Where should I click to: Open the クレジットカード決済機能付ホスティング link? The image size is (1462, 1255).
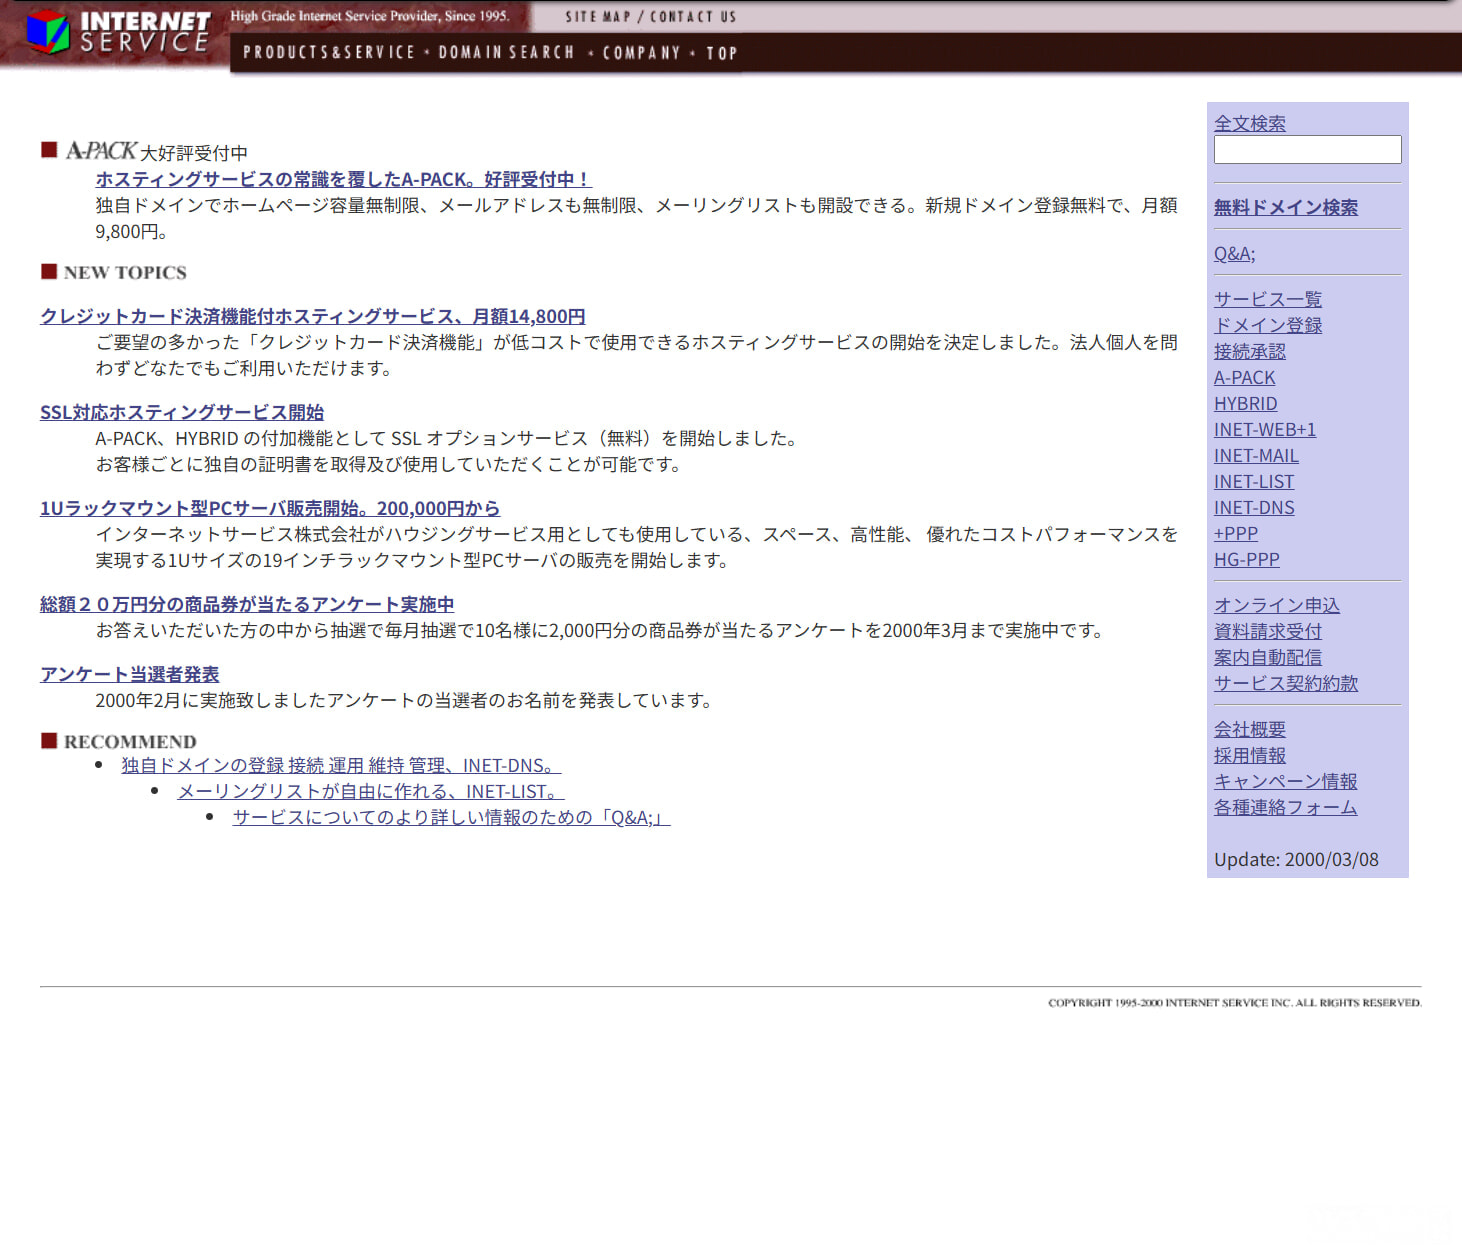coord(313,316)
